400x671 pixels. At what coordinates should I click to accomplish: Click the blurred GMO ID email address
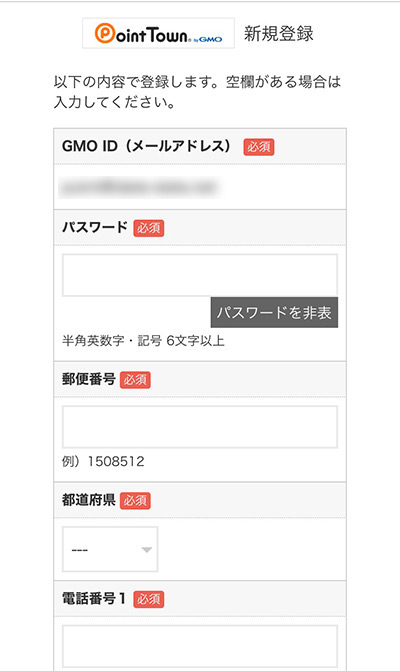click(x=139, y=187)
